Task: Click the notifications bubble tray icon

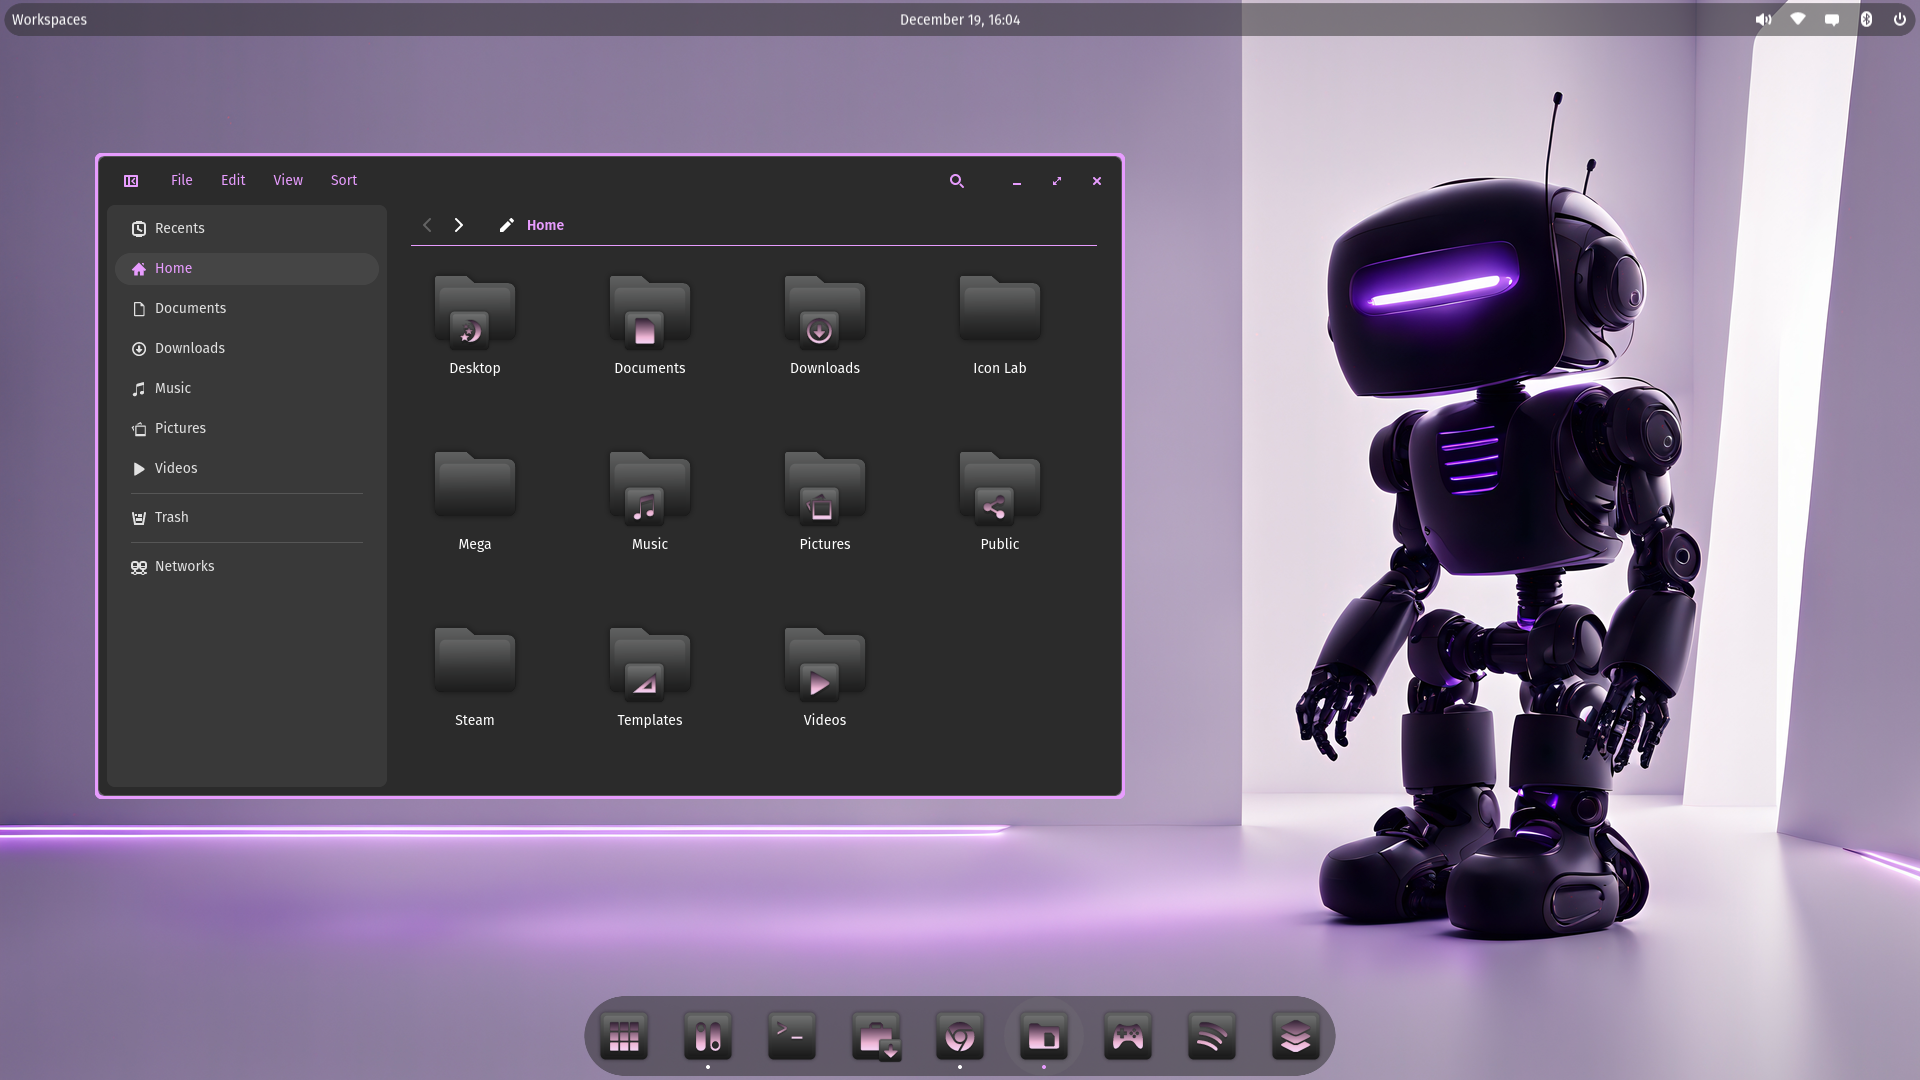Action: [x=1832, y=19]
